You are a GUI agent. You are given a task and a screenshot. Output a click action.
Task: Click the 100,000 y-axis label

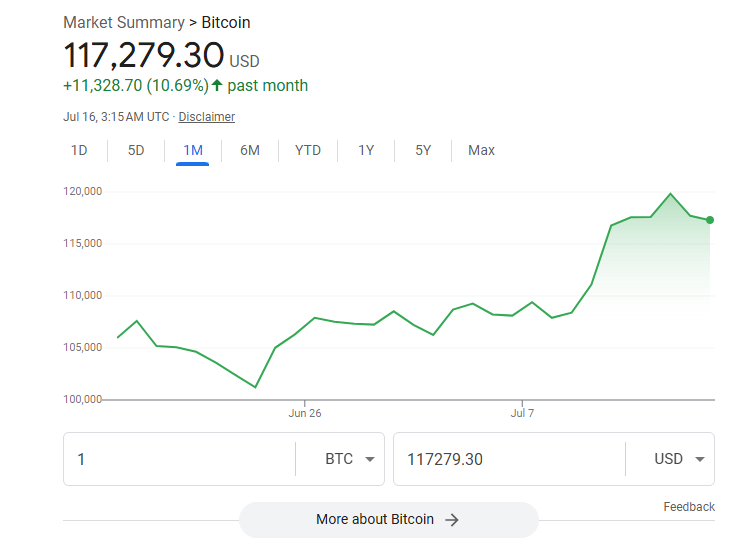pyautogui.click(x=83, y=399)
